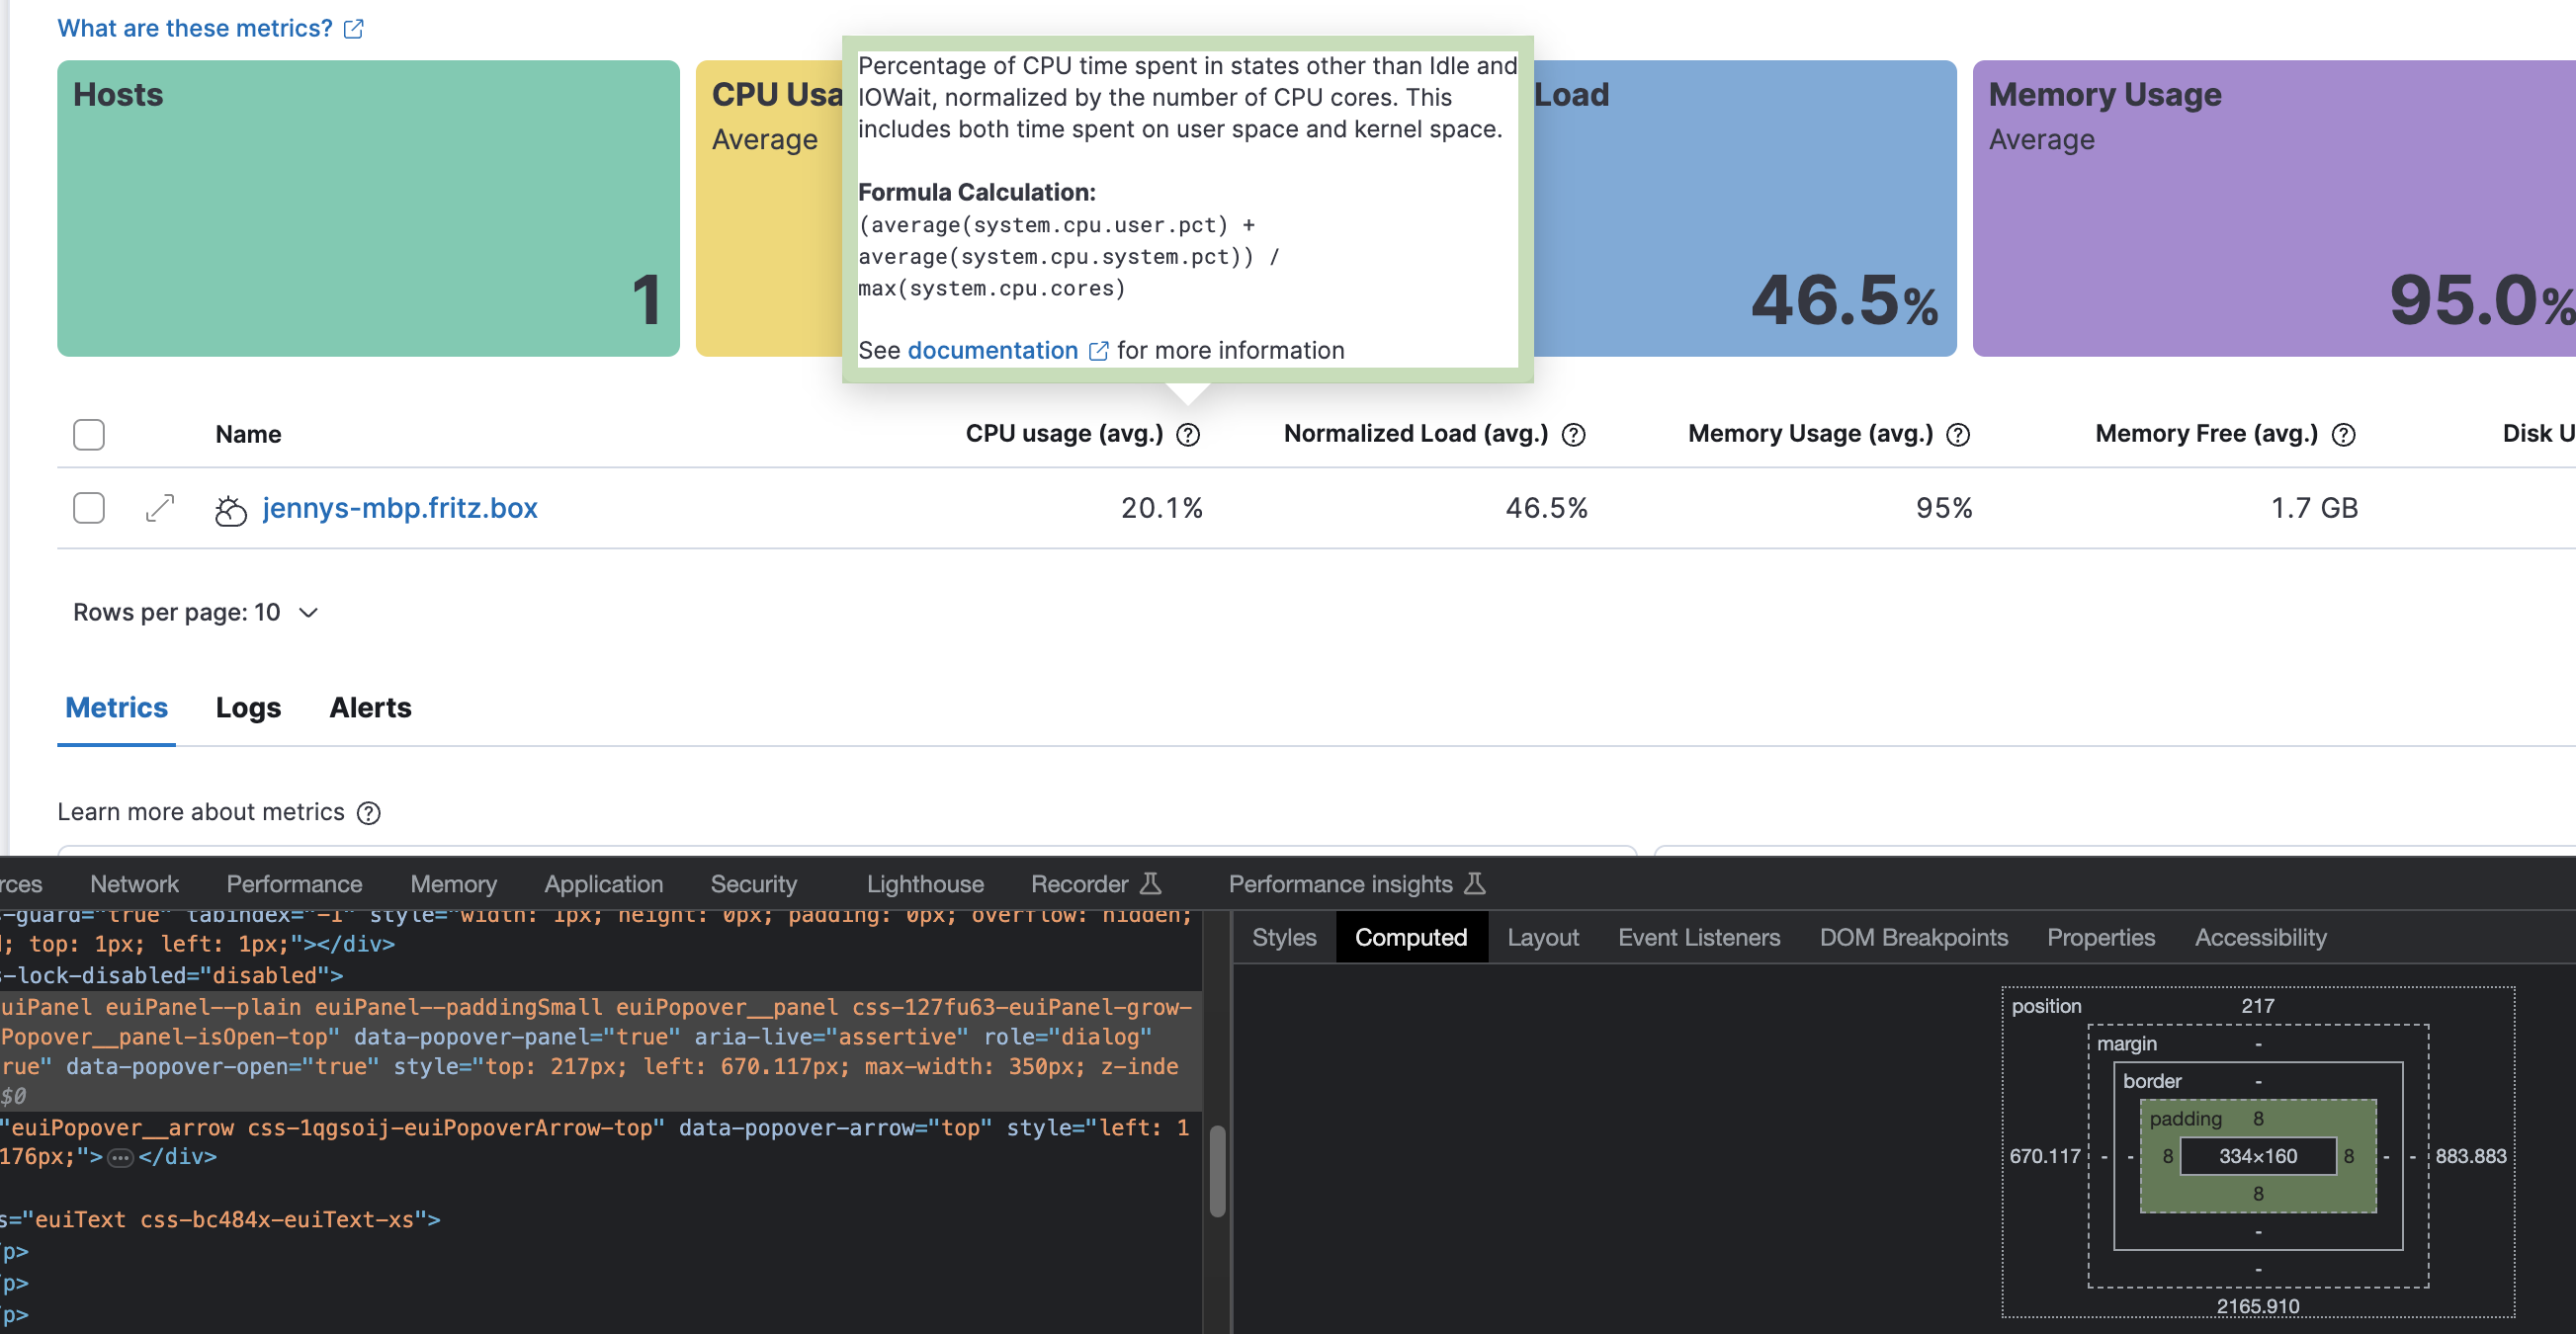Click the 334×160 content box in box model
2576x1334 pixels.
(x=2258, y=1157)
